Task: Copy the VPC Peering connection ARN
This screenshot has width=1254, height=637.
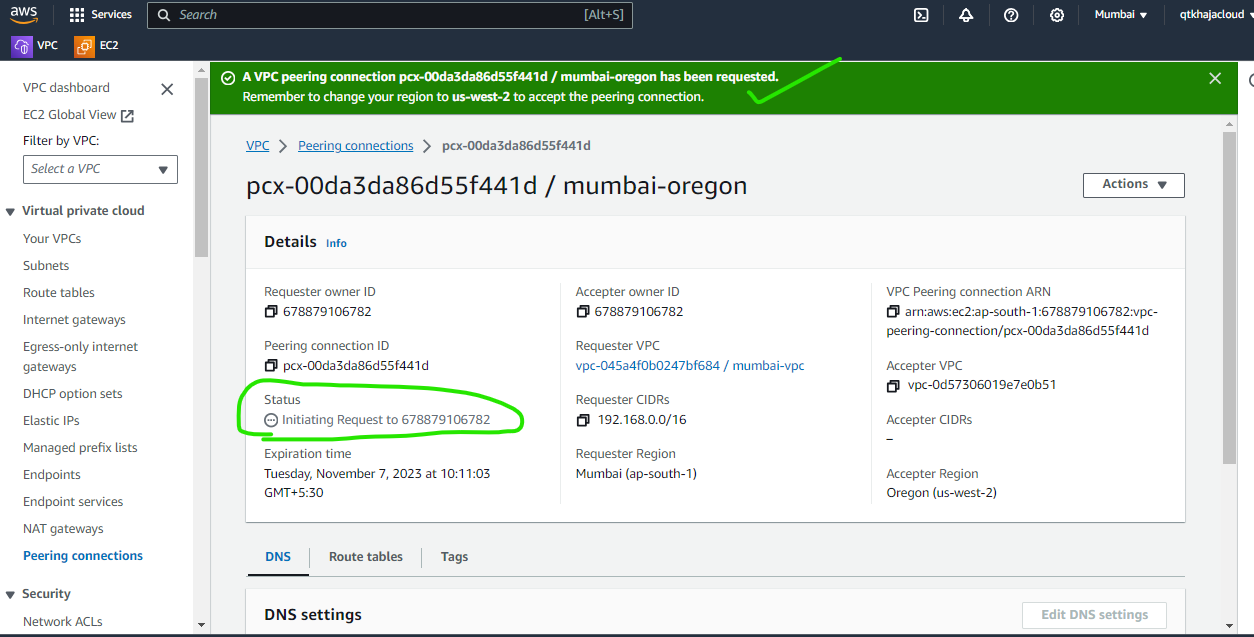Action: pos(894,312)
